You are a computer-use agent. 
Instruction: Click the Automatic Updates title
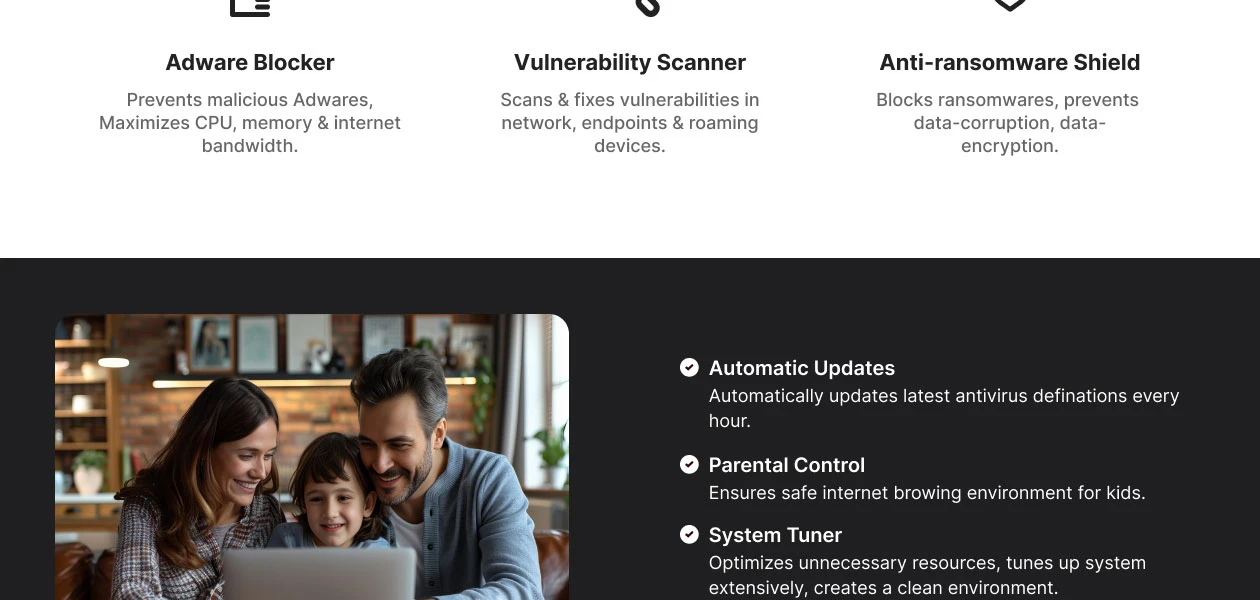pos(802,368)
